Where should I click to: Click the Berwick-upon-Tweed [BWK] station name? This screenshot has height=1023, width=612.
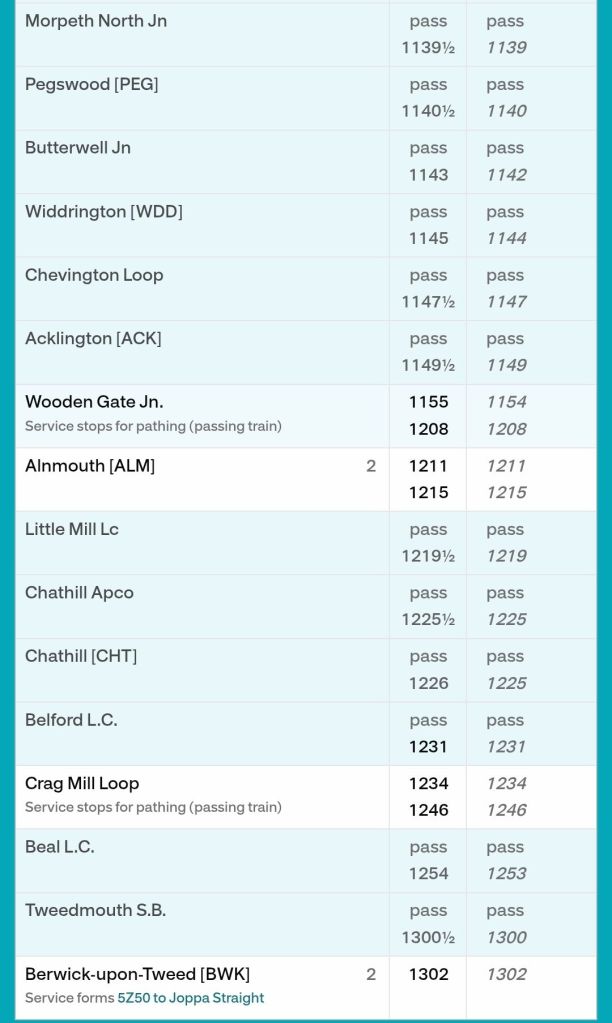138,973
